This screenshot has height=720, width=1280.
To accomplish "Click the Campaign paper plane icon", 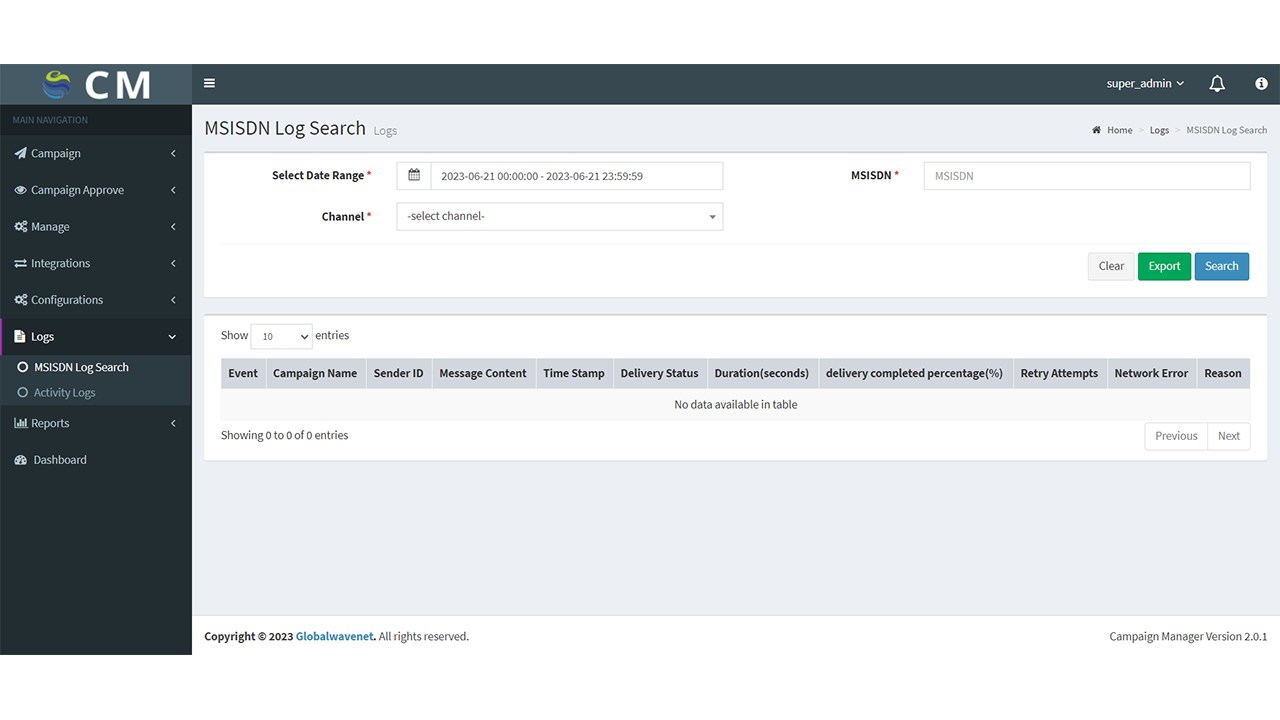I will (20, 154).
